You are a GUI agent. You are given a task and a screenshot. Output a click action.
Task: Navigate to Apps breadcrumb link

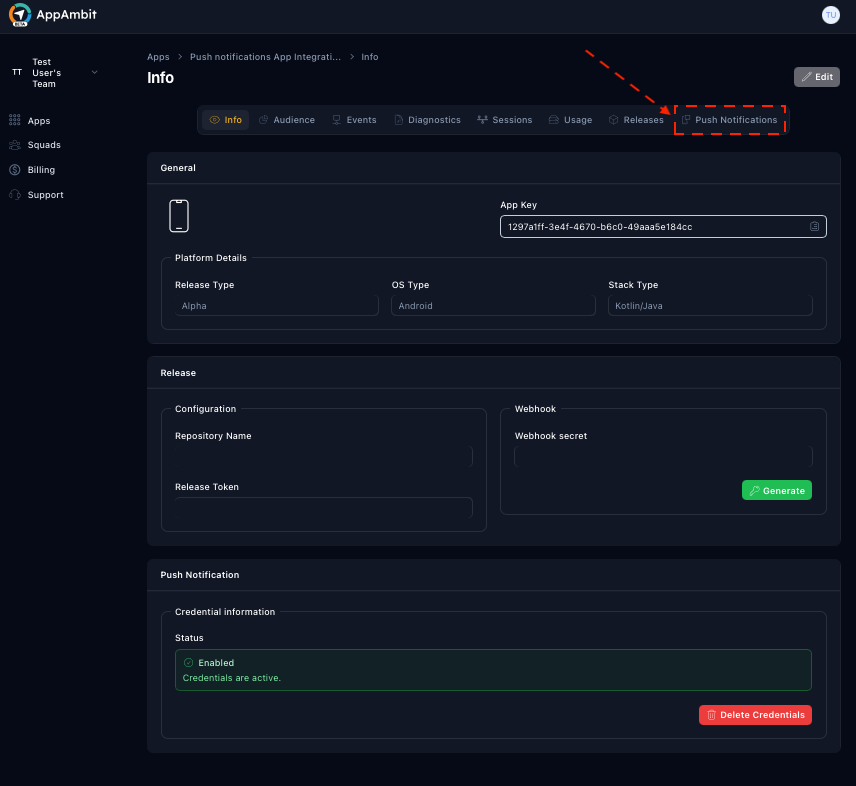click(158, 57)
